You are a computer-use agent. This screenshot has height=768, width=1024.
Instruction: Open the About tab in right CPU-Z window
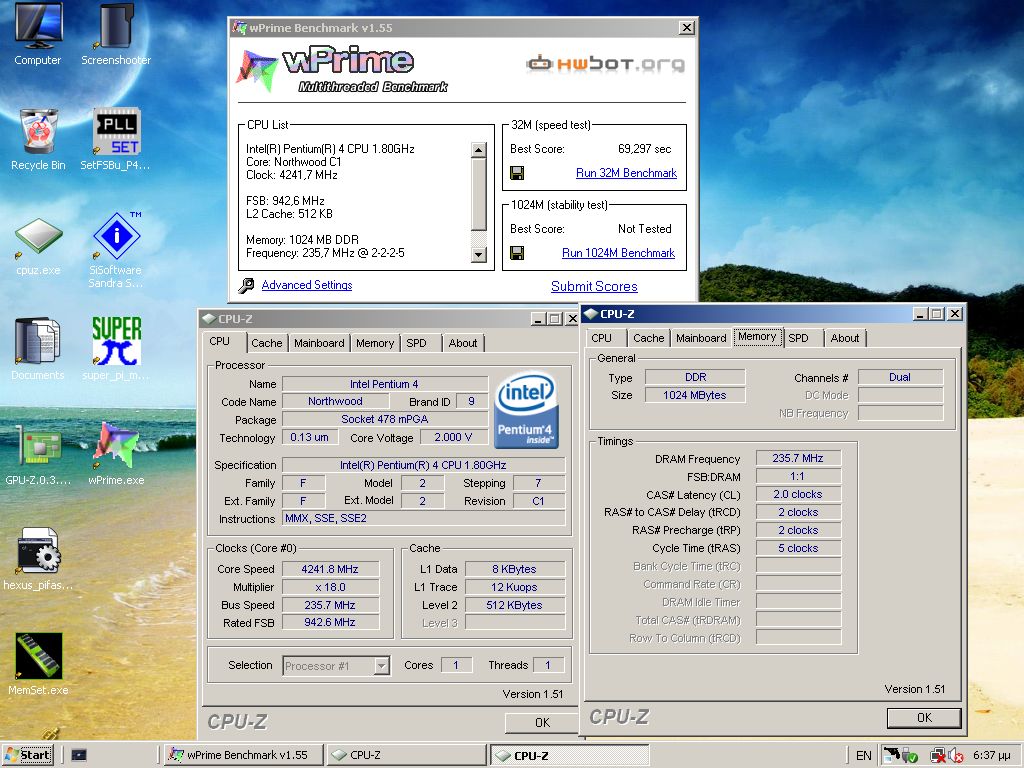[844, 338]
